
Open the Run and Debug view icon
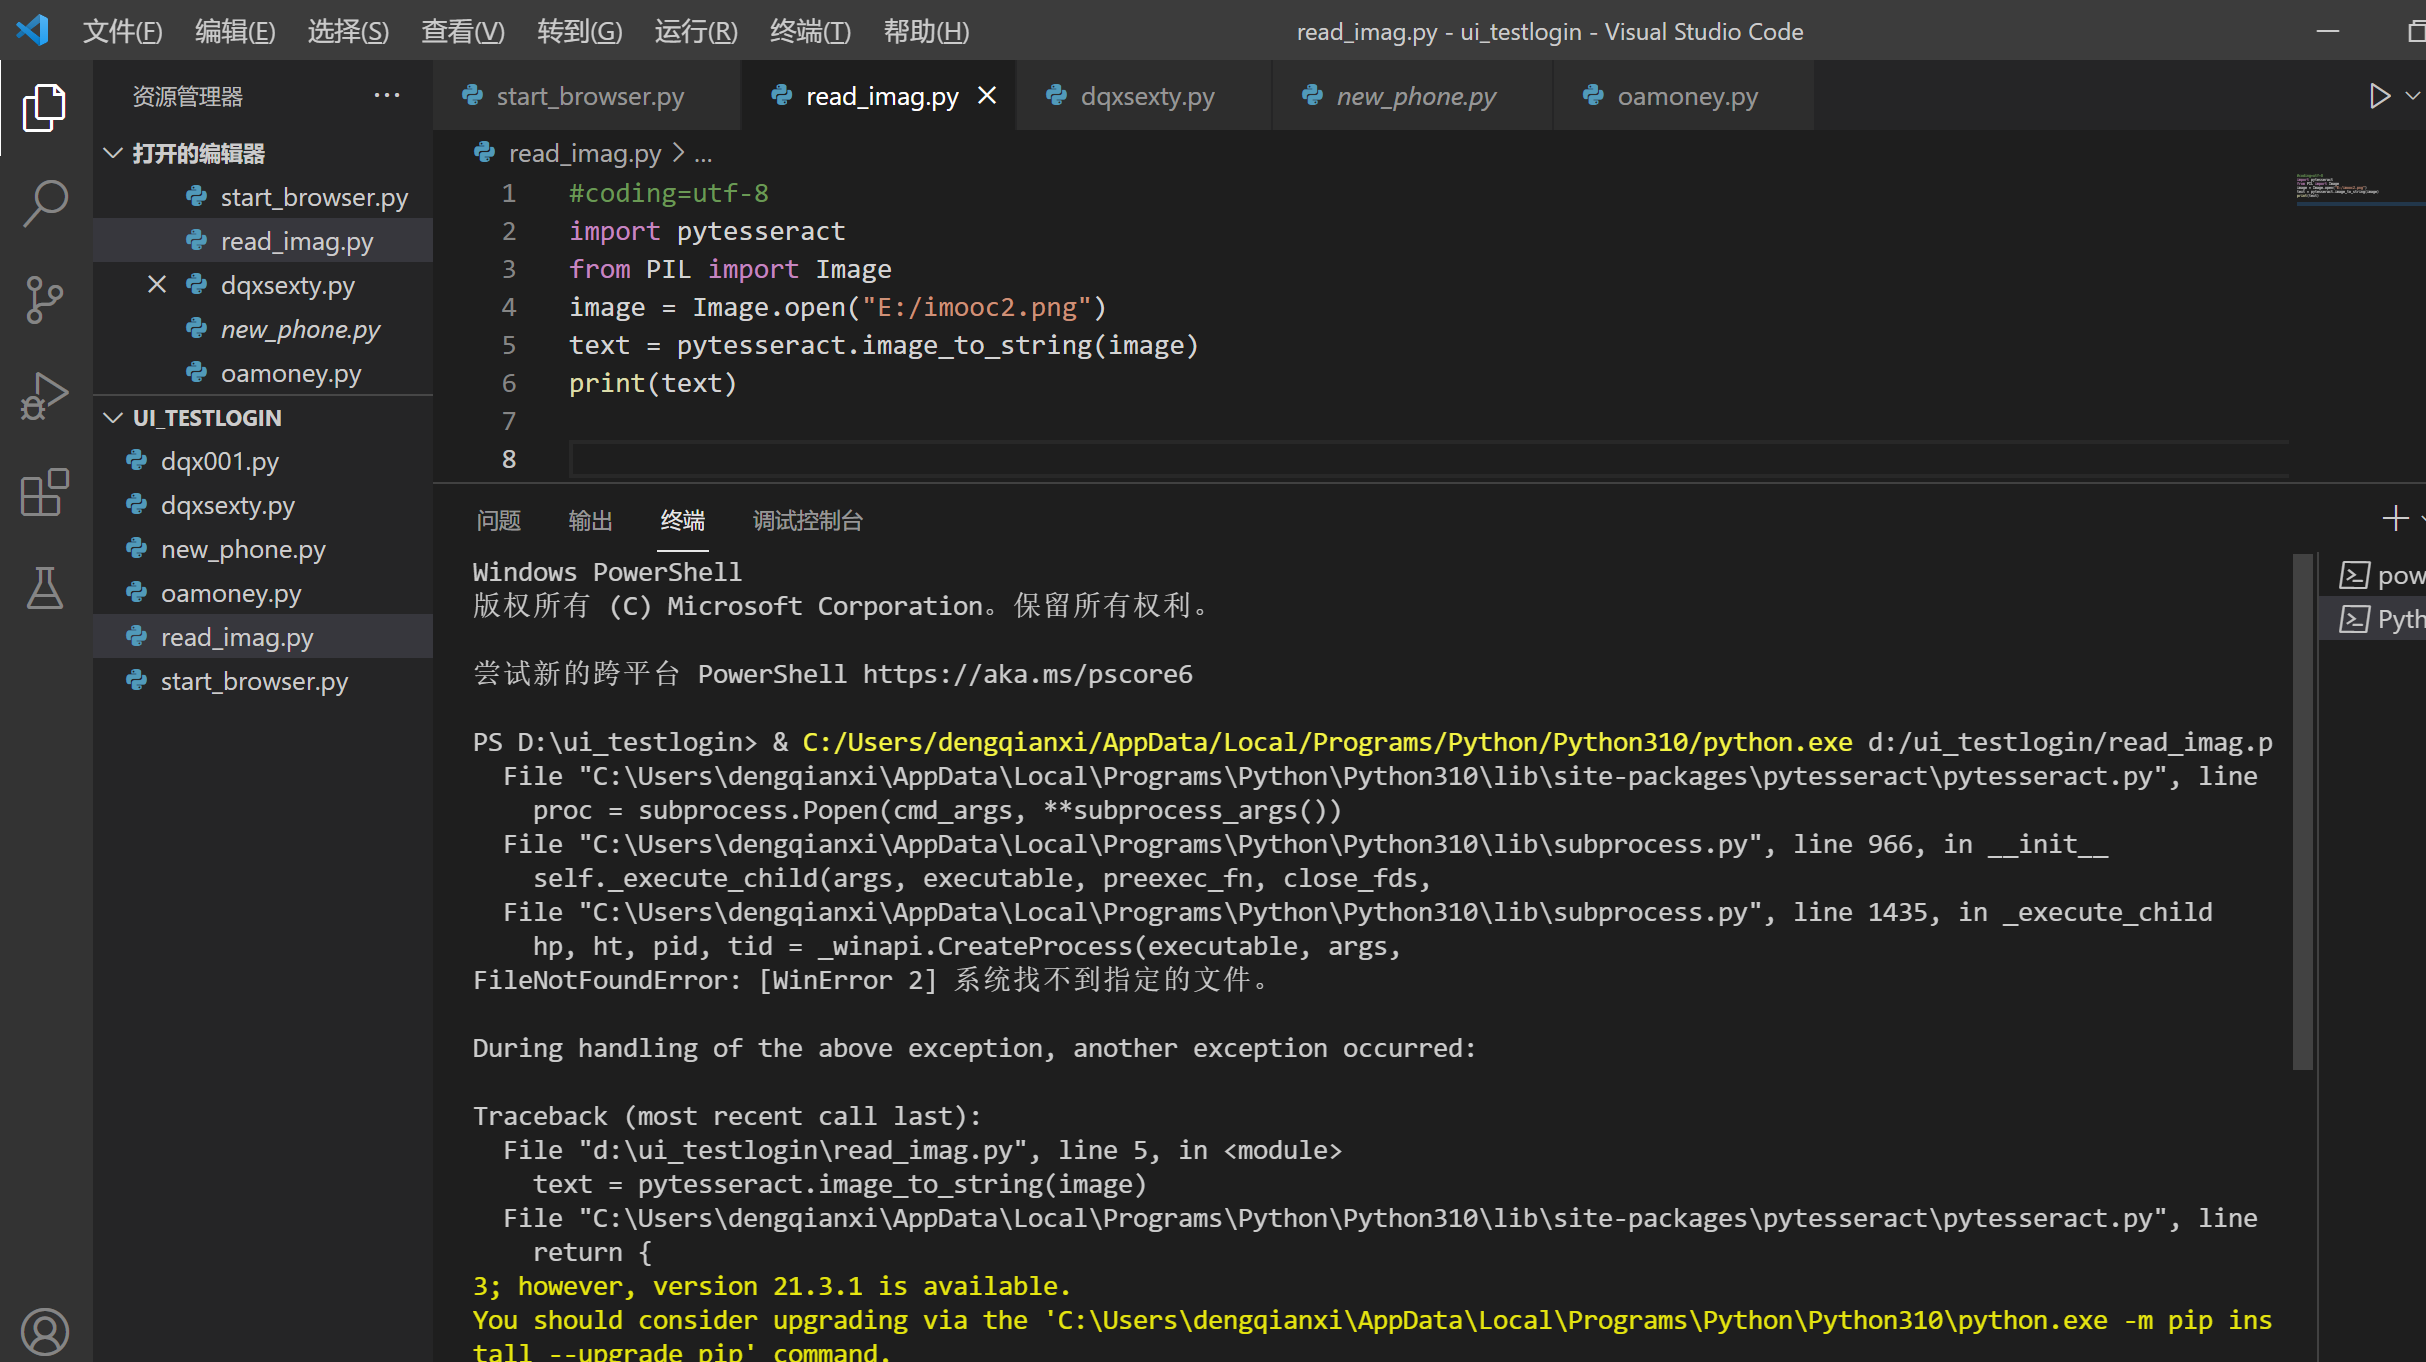[44, 396]
